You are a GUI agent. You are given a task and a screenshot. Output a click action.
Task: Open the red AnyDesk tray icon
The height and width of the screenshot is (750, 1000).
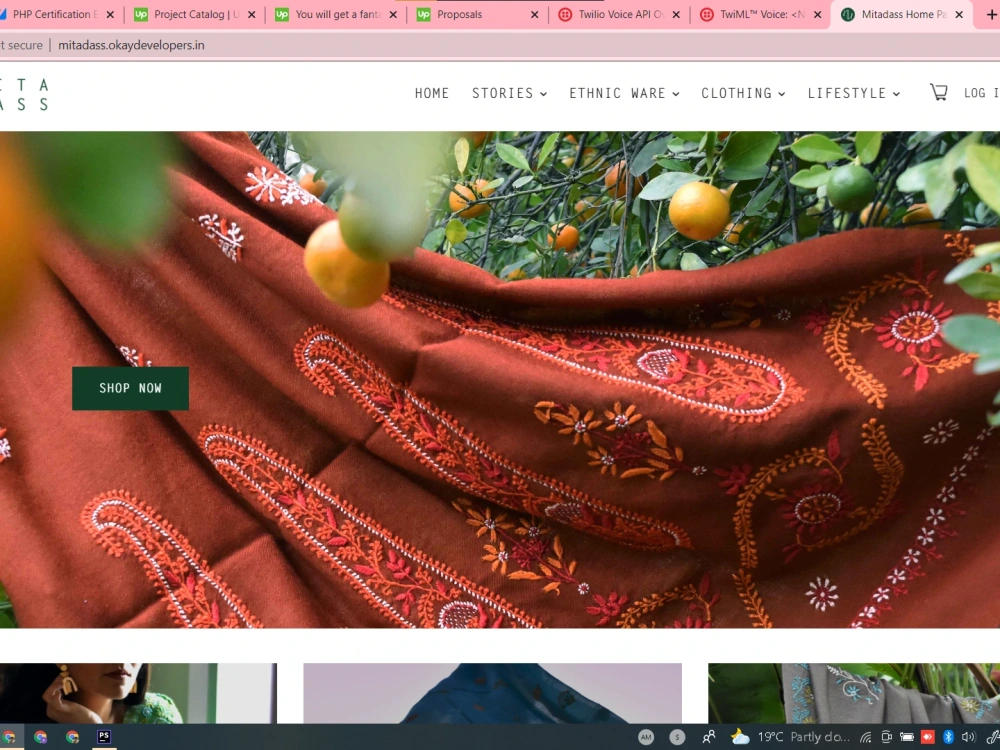pyautogui.click(x=927, y=737)
